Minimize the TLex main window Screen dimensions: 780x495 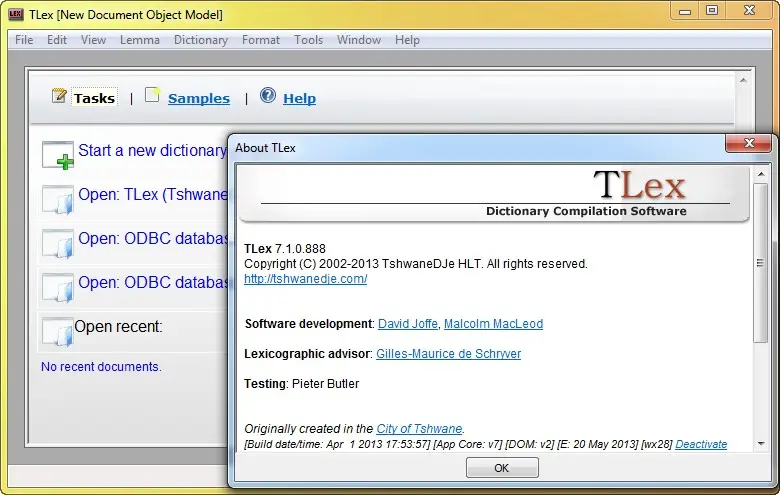[x=685, y=10]
